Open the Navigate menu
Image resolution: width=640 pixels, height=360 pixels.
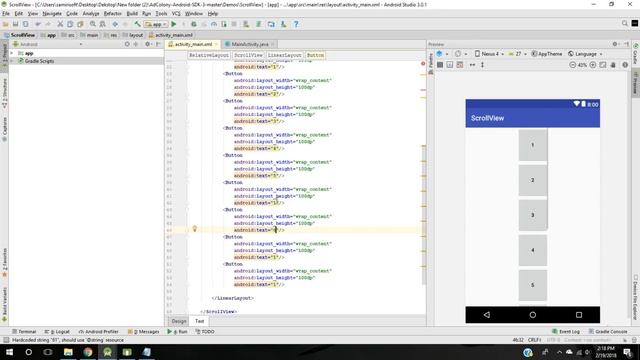[x=52, y=13]
